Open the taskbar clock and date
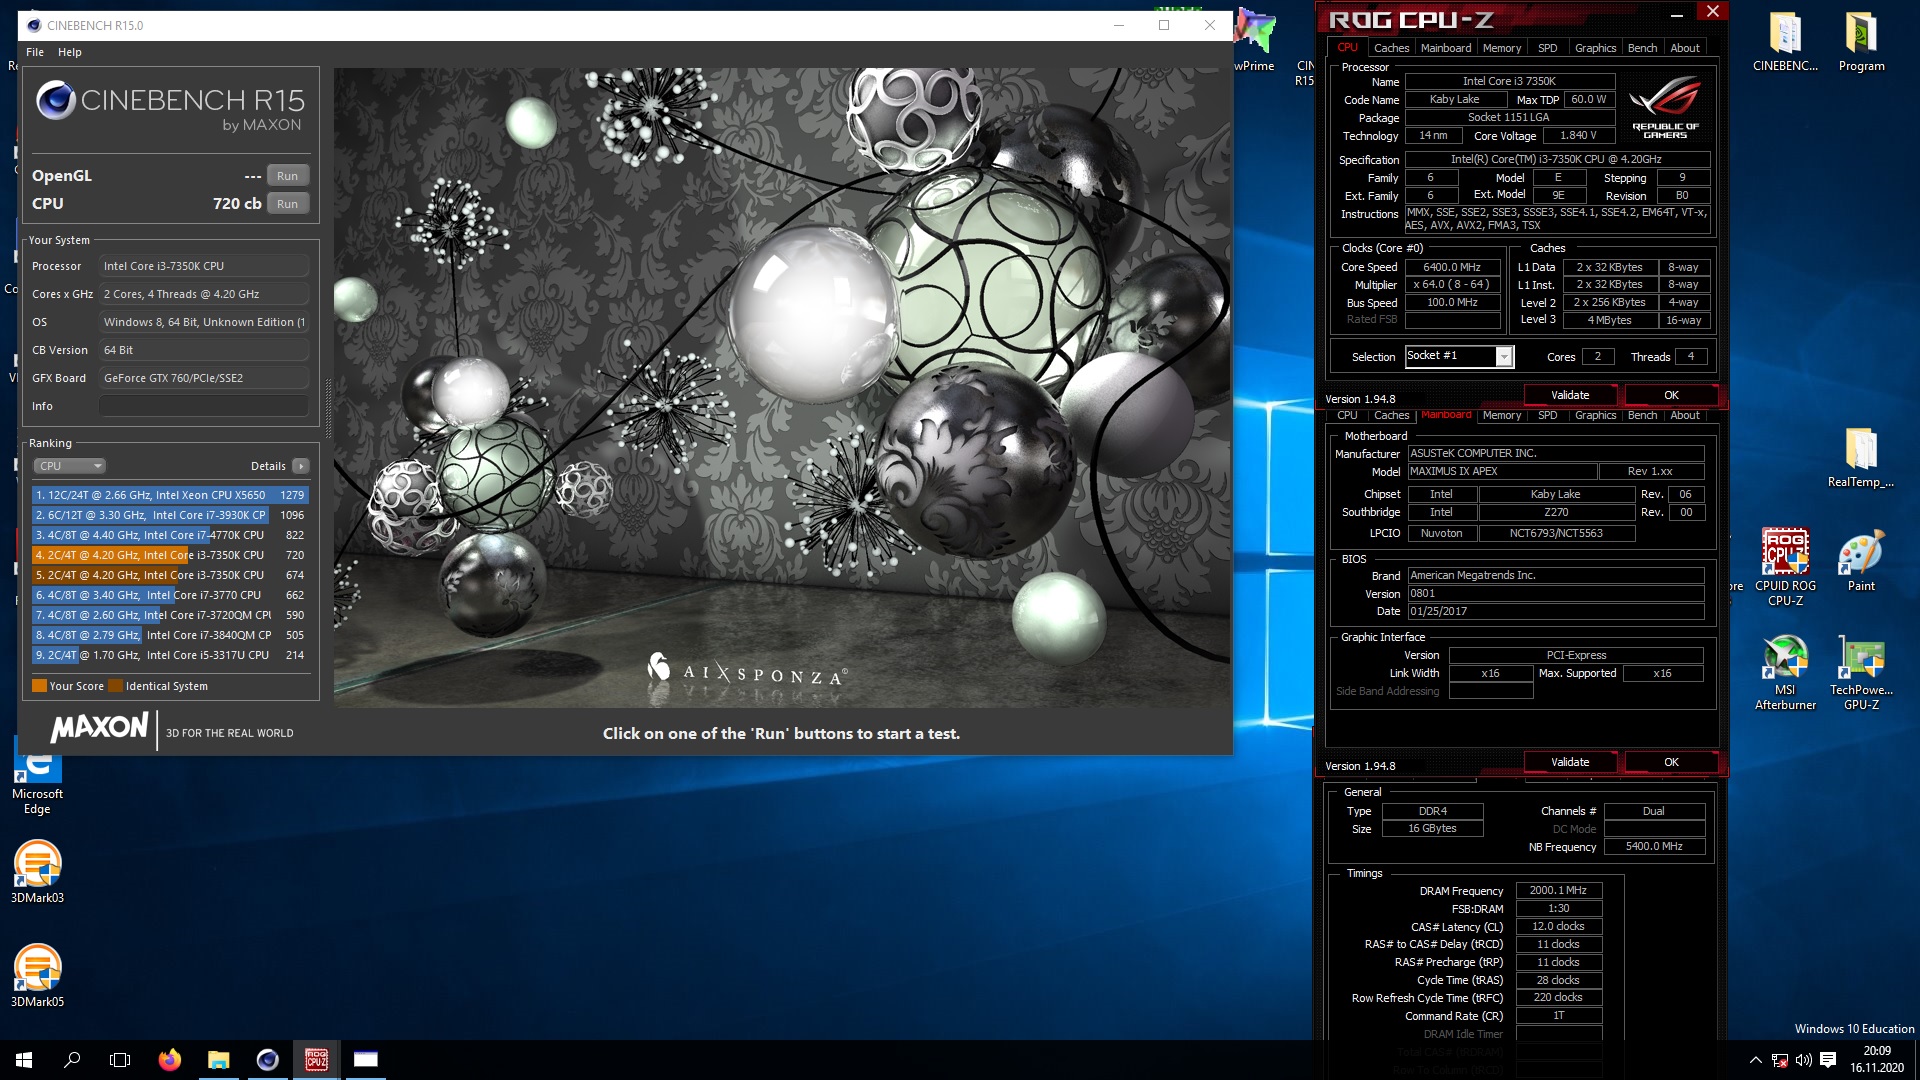Screen dimensions: 1920x1080 [1877, 1060]
